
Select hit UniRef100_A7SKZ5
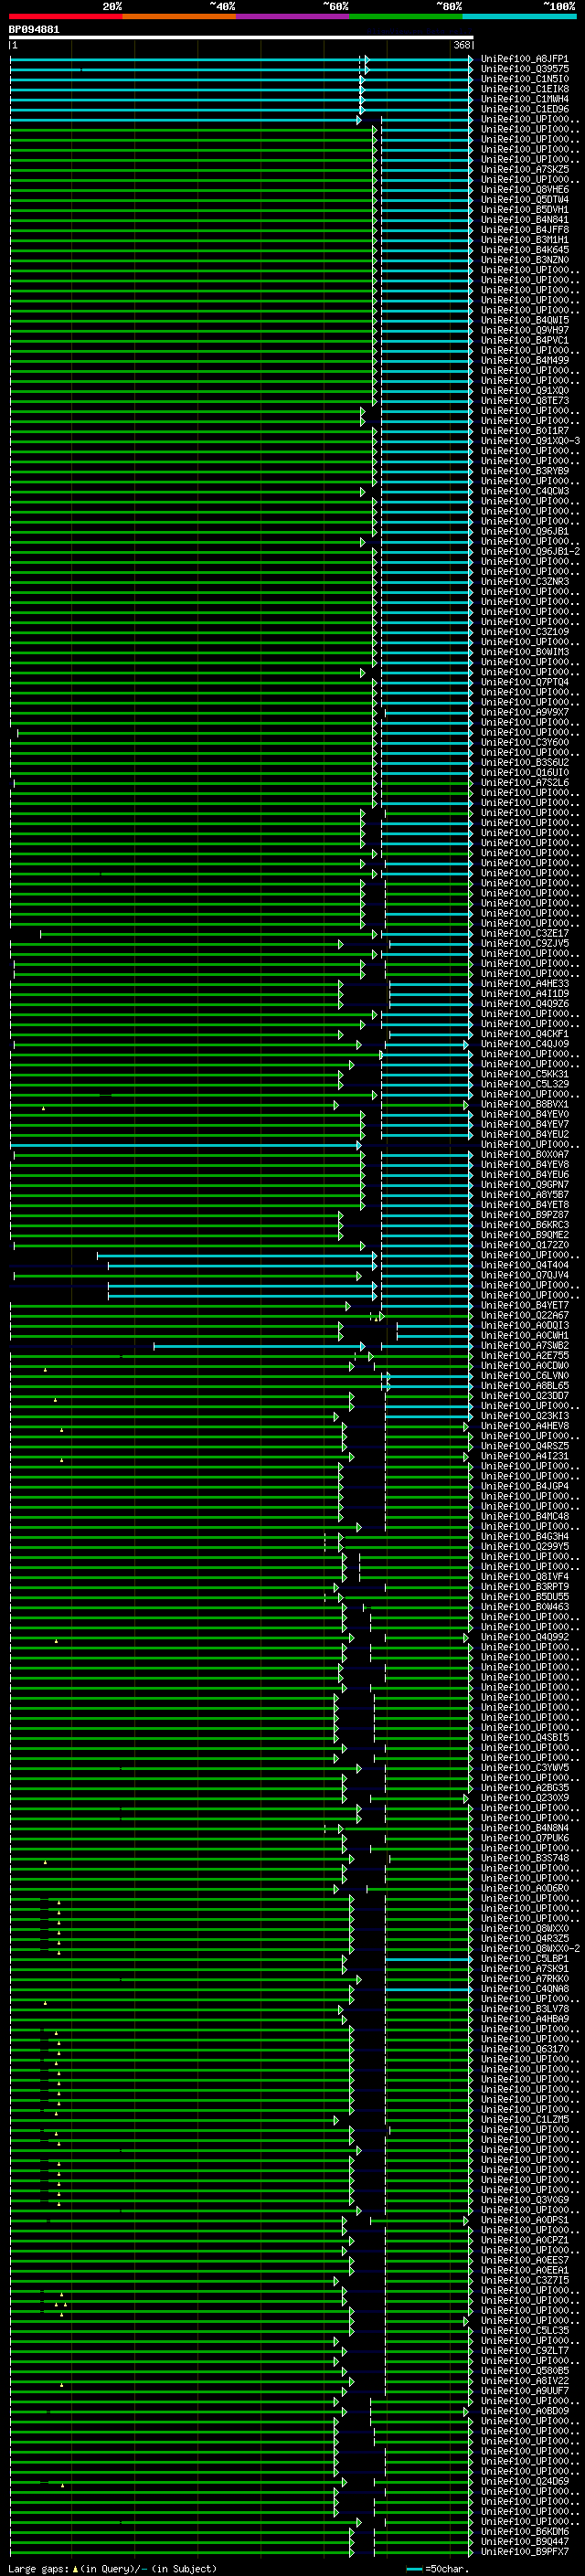[x=525, y=170]
